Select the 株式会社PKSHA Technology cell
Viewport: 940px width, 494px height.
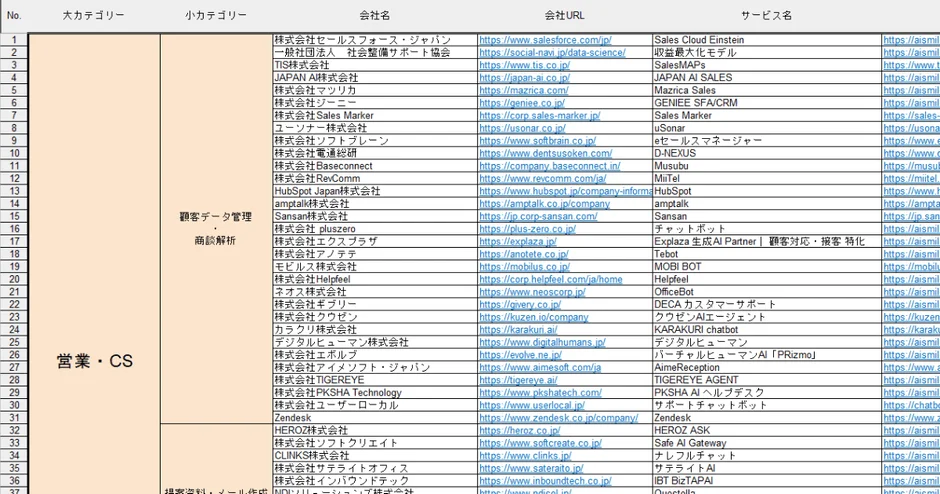pos(375,393)
